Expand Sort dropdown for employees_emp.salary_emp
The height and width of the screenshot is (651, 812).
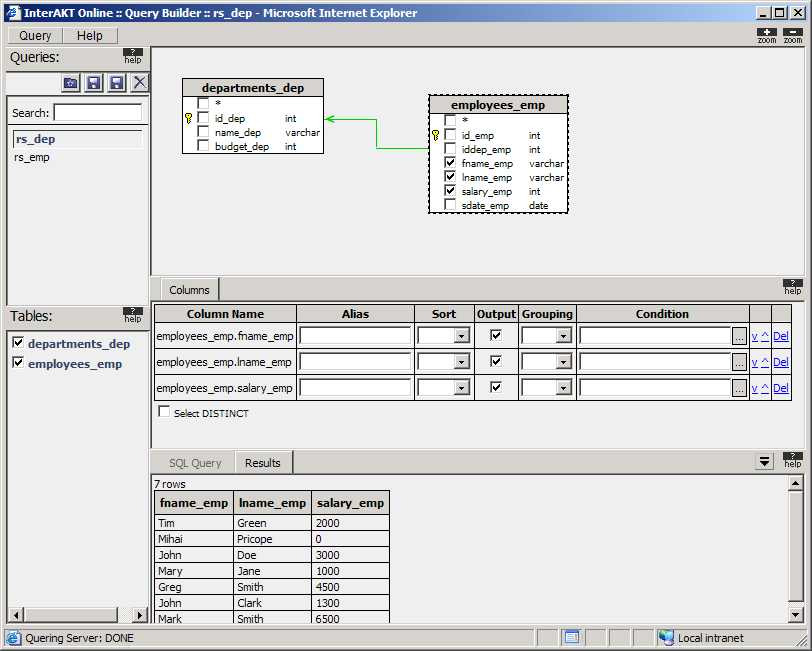tap(461, 388)
